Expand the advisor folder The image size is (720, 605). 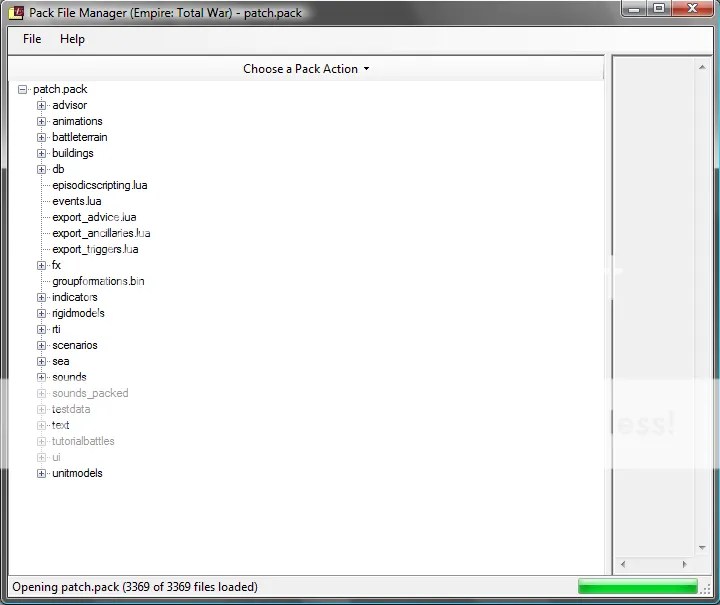[x=41, y=105]
